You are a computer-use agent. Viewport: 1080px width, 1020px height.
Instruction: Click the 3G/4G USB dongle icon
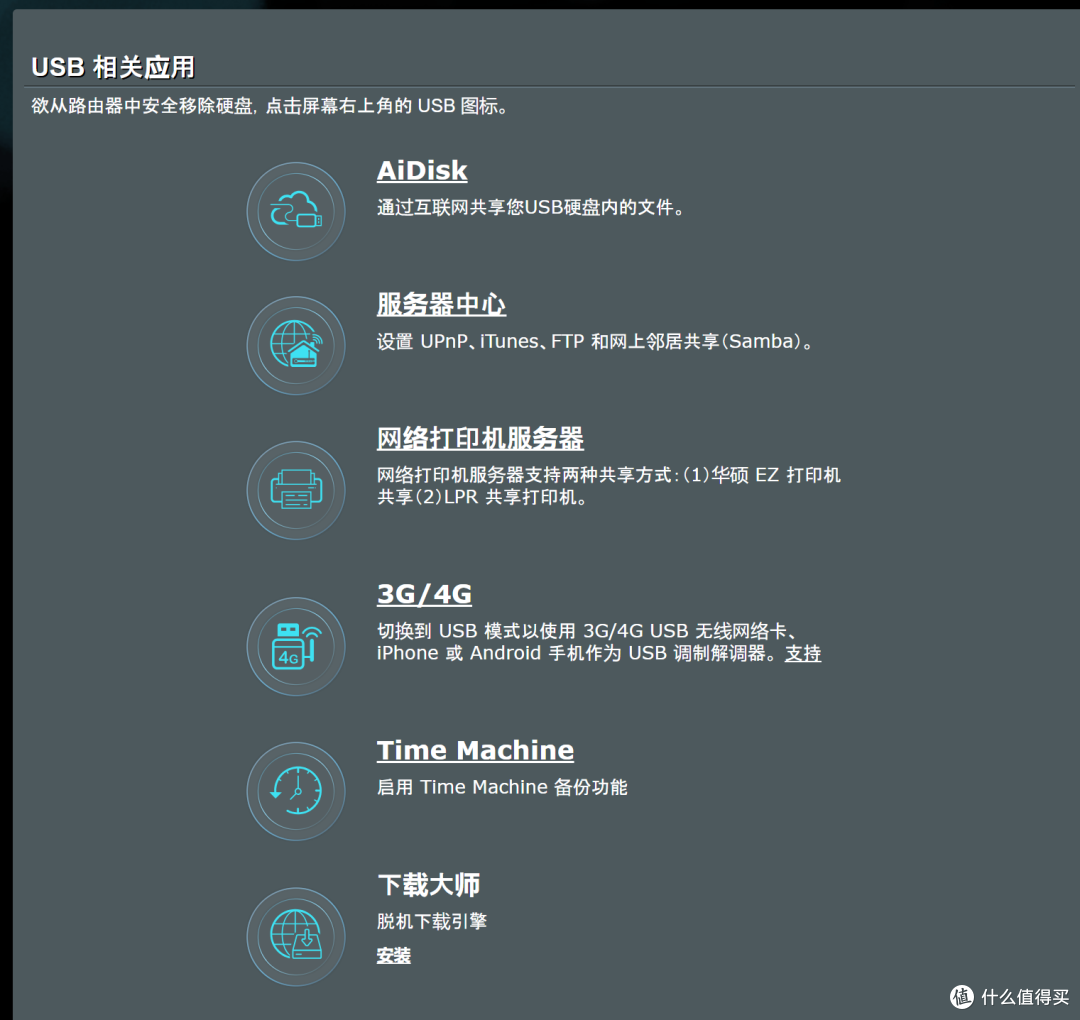point(296,646)
